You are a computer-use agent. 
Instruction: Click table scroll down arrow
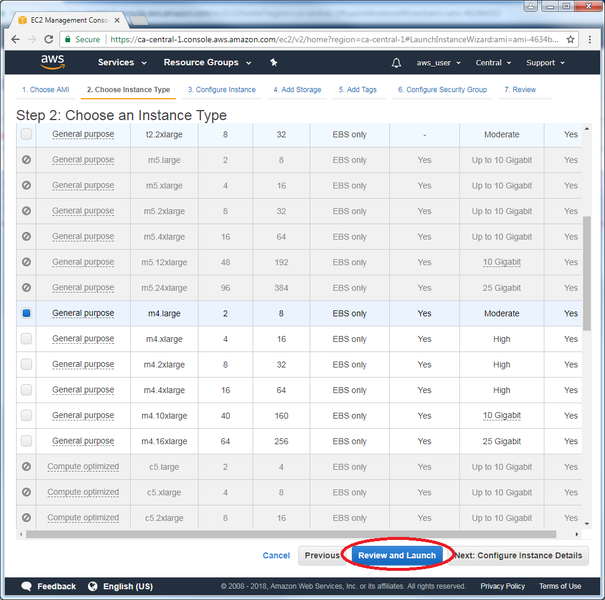point(586,524)
